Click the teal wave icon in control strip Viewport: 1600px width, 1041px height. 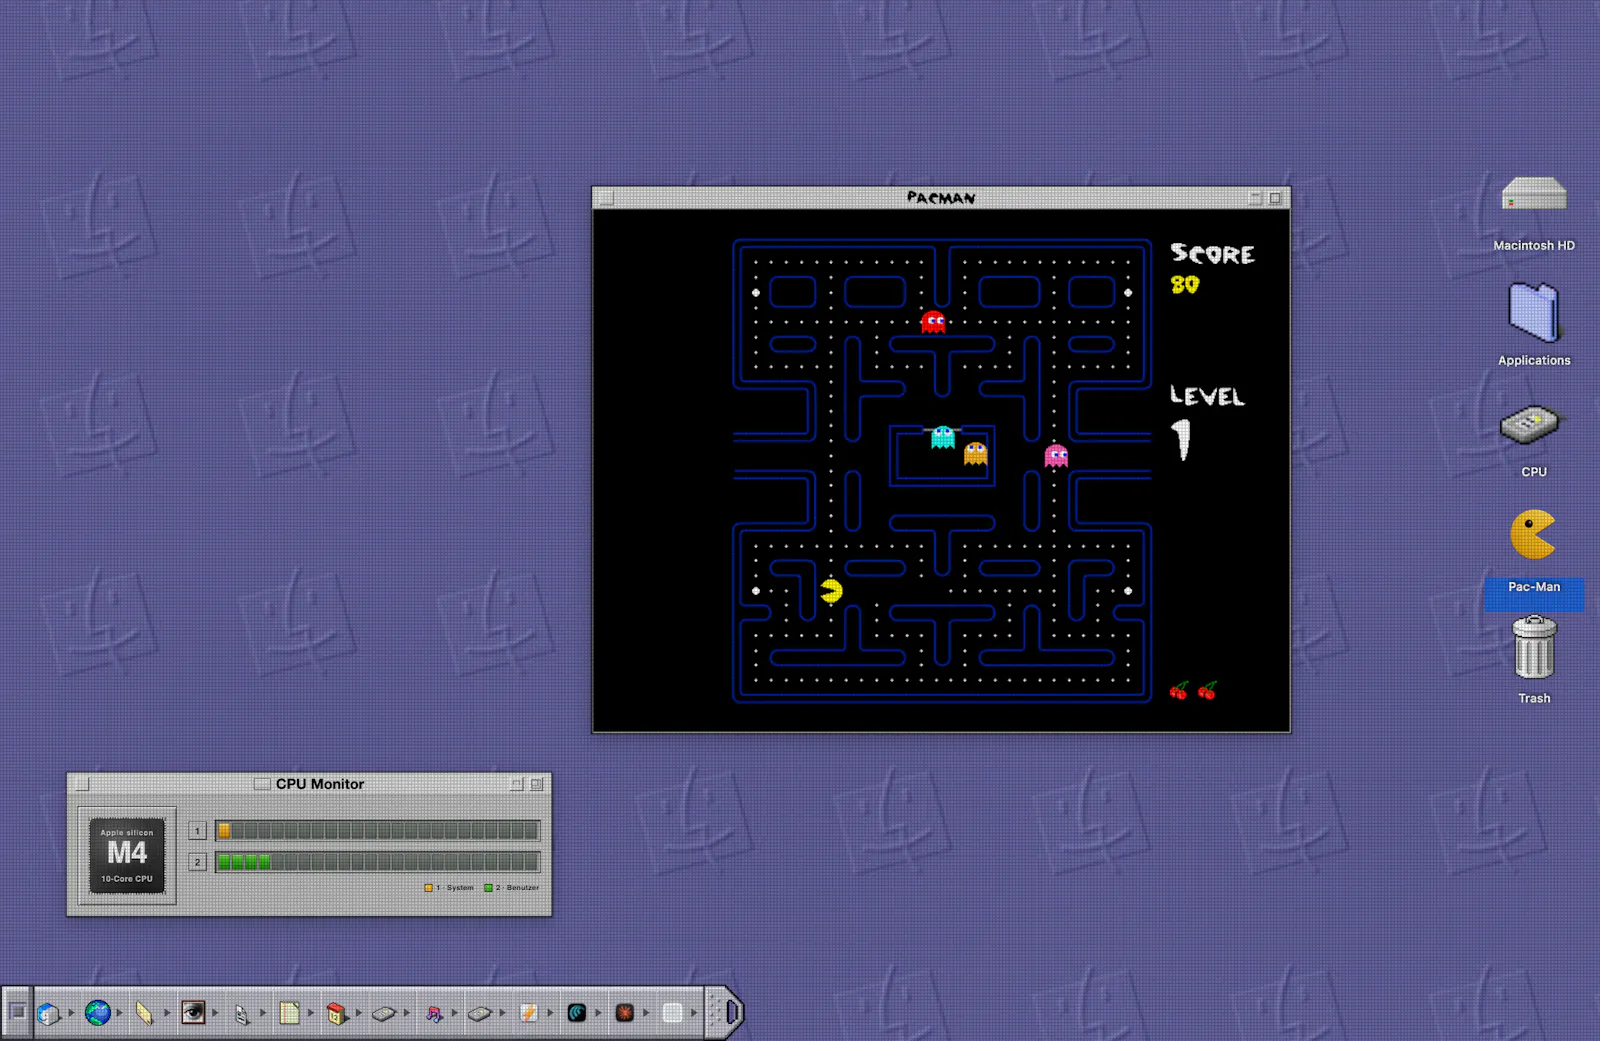pos(577,1013)
